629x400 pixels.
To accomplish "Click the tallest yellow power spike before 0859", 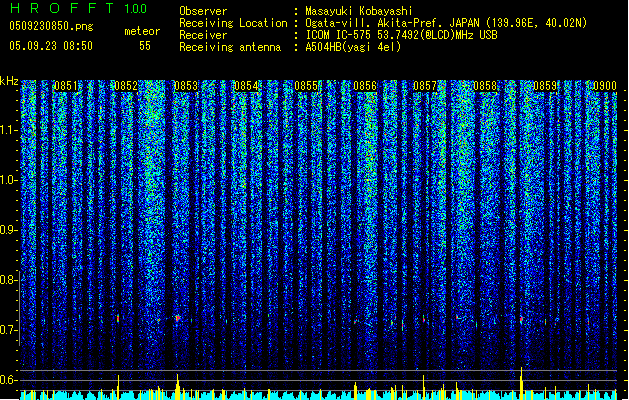I will click(x=521, y=383).
